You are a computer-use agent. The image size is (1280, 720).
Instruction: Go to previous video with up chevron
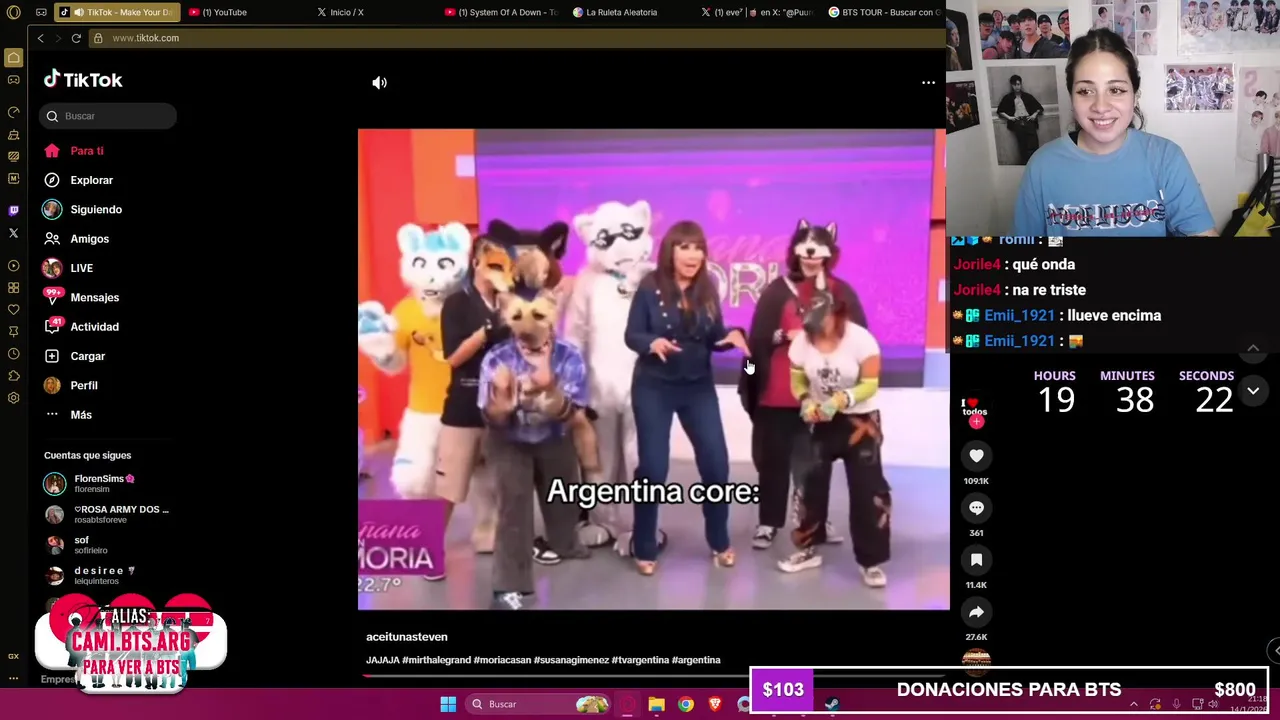tap(1253, 348)
